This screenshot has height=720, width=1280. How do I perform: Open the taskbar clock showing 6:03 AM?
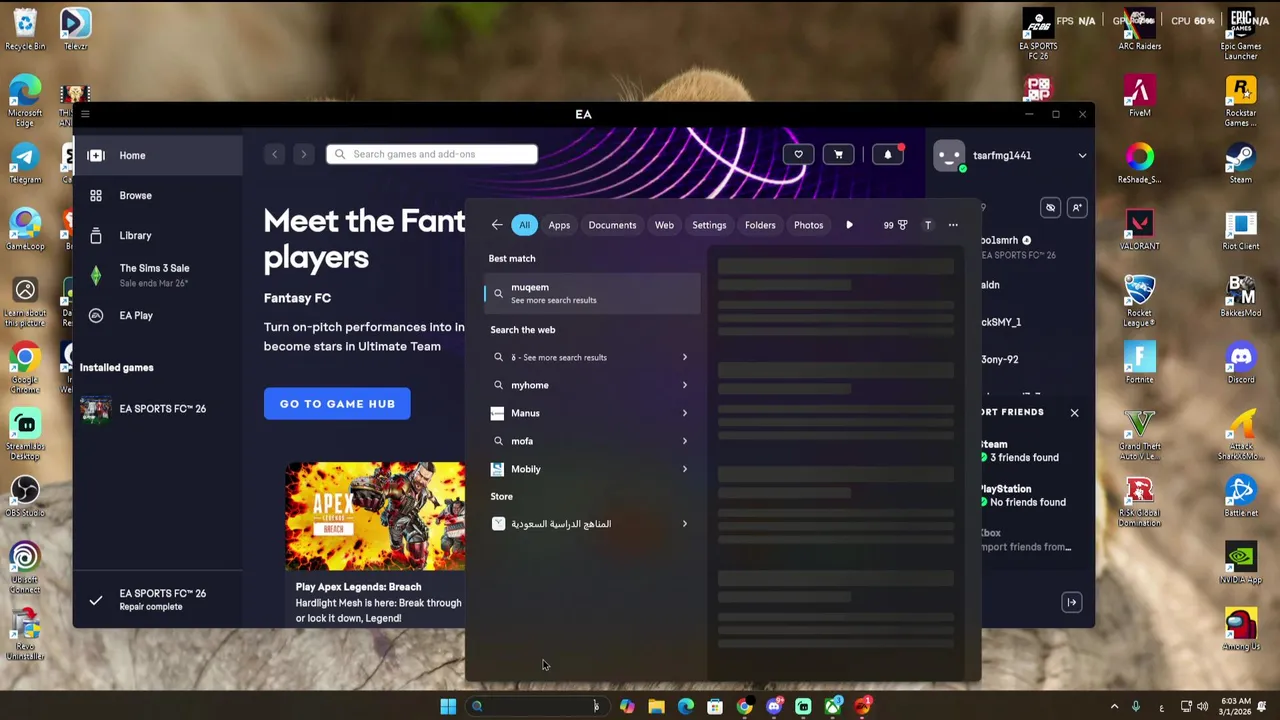[1236, 707]
